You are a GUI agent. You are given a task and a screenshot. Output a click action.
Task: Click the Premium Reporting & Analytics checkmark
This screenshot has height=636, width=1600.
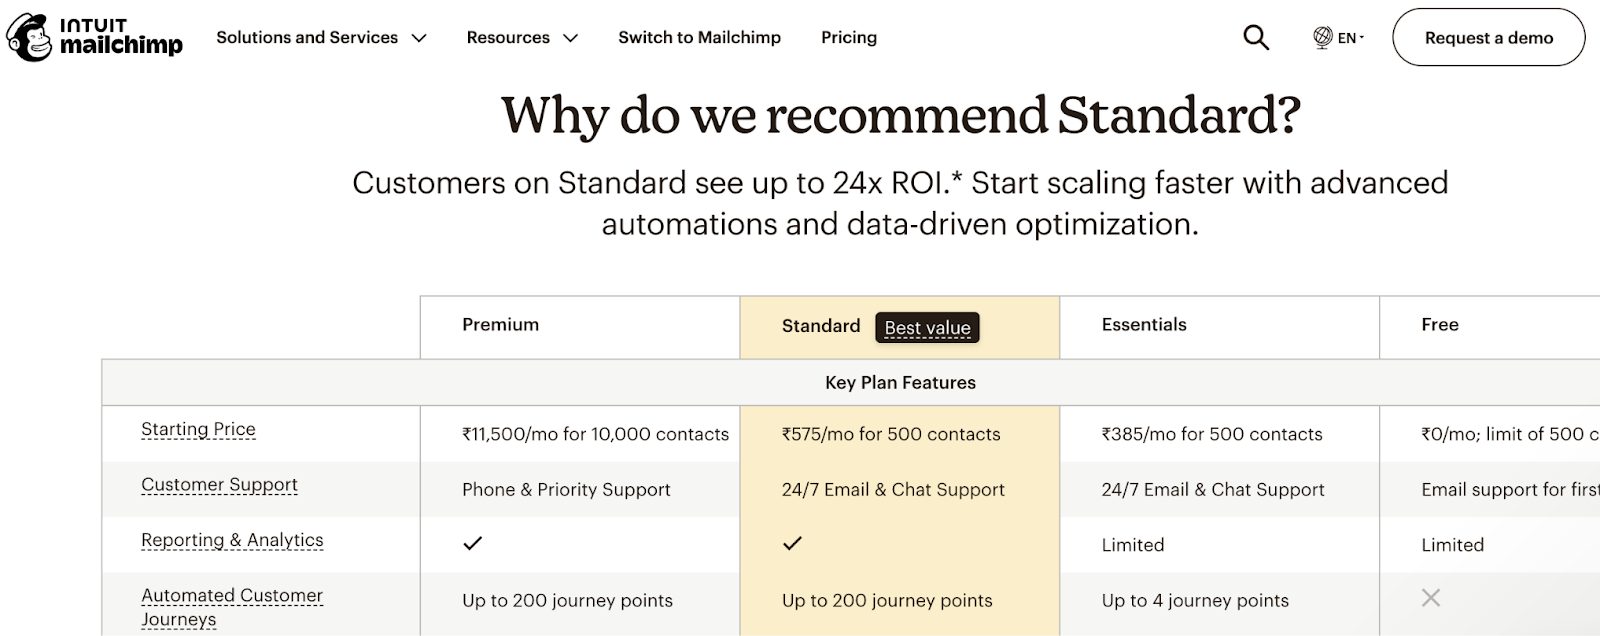point(473,543)
